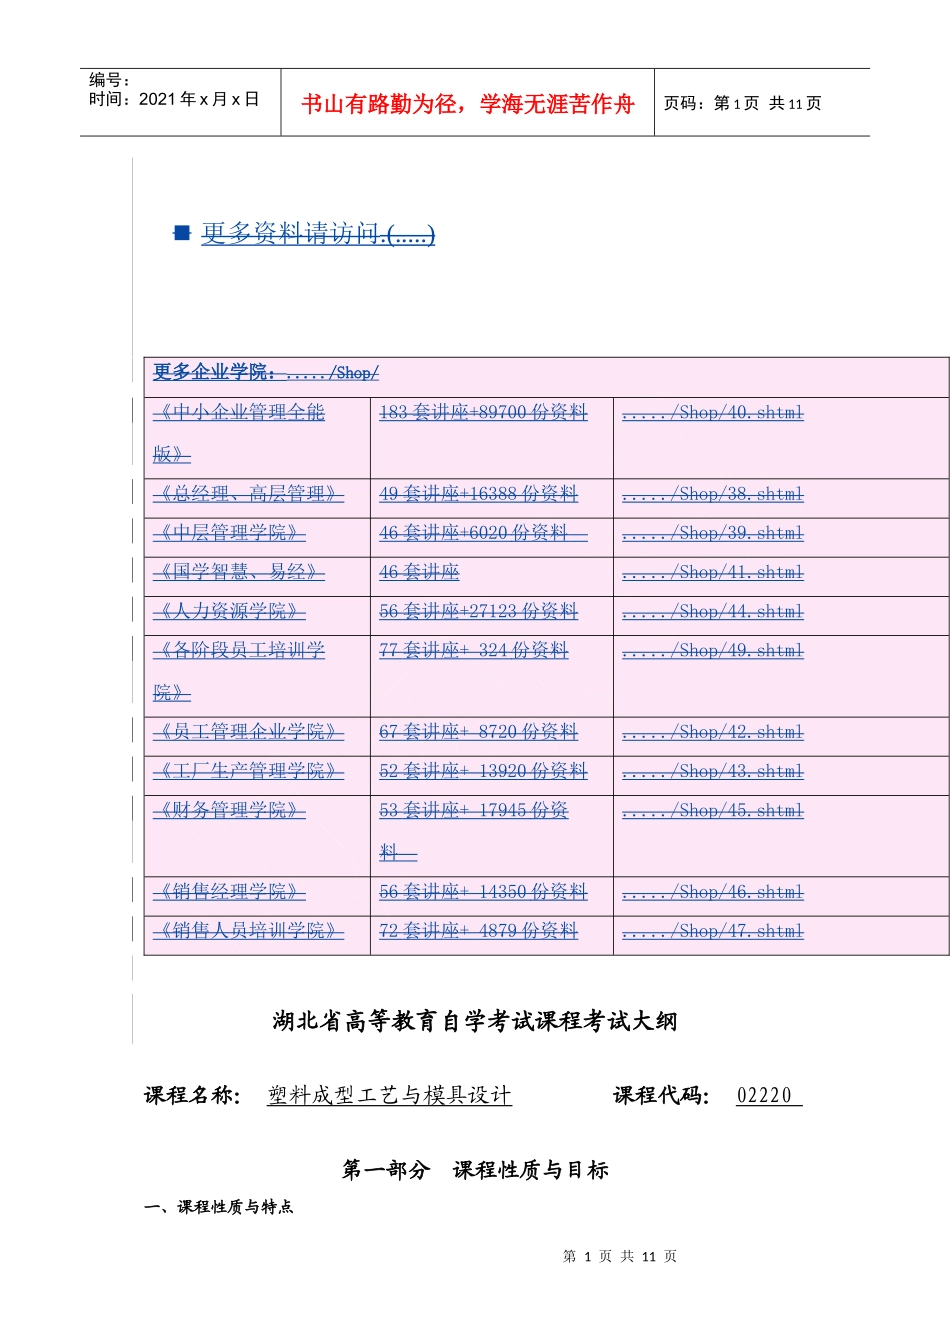Open the Shop/38.shtml link
950x1344 pixels.
(x=713, y=494)
